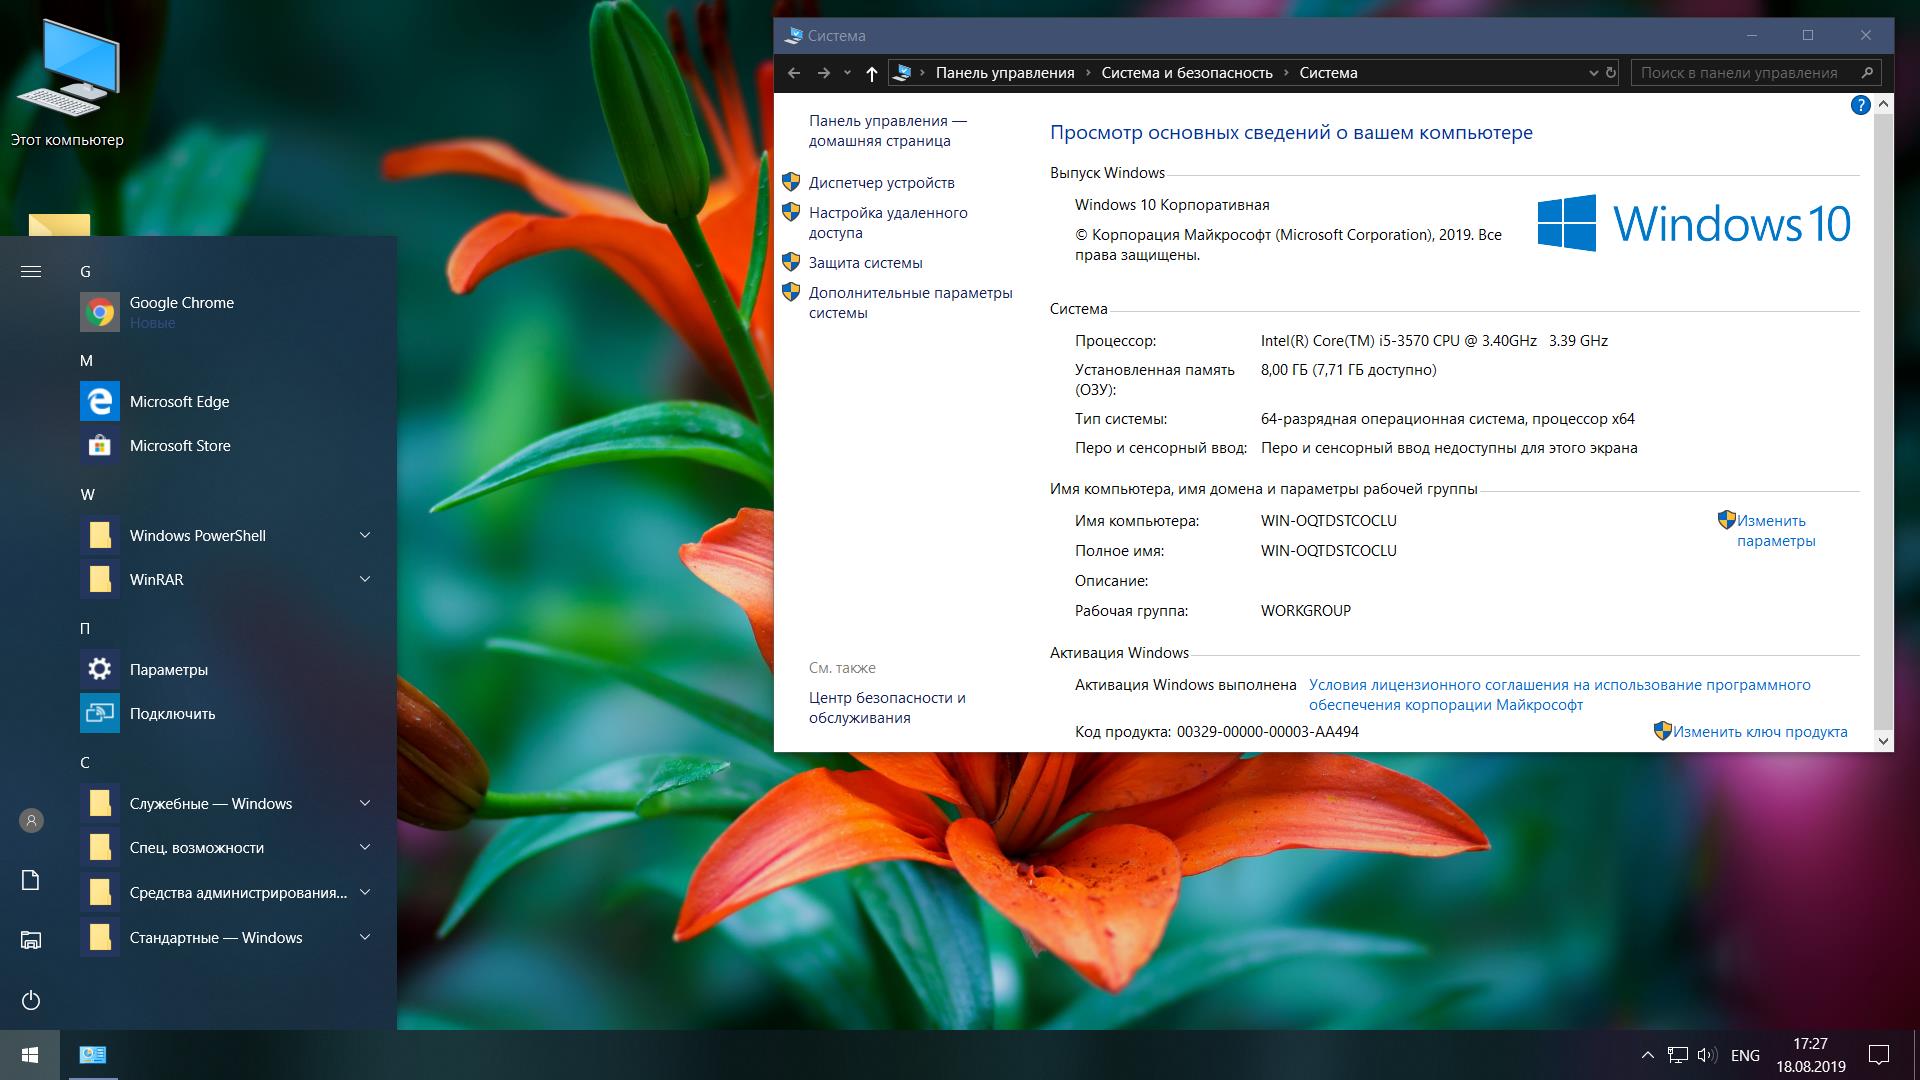Click Изменить ключ продукта link
This screenshot has width=1920, height=1080.
coord(1760,732)
